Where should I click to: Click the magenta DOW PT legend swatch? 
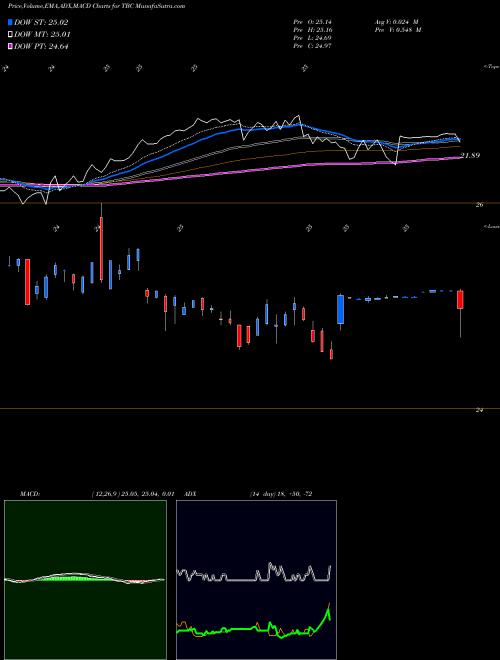coord(10,46)
